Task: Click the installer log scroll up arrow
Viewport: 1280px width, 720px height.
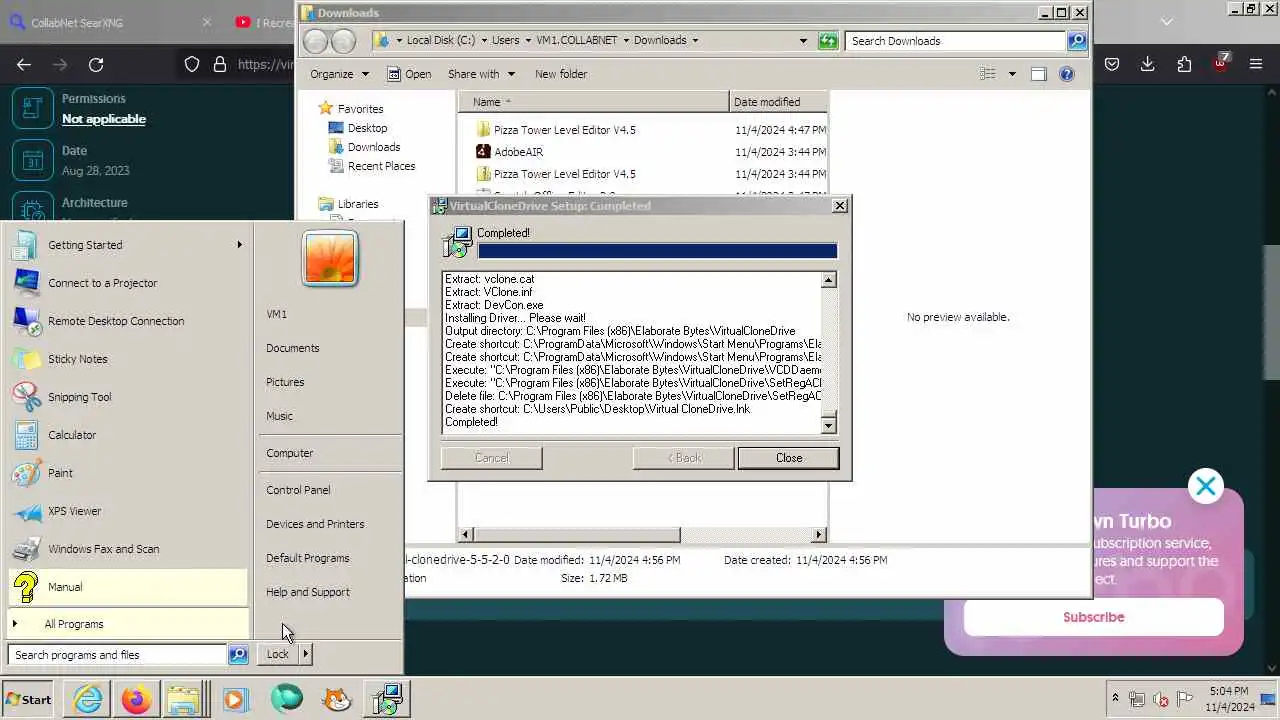Action: (x=828, y=281)
